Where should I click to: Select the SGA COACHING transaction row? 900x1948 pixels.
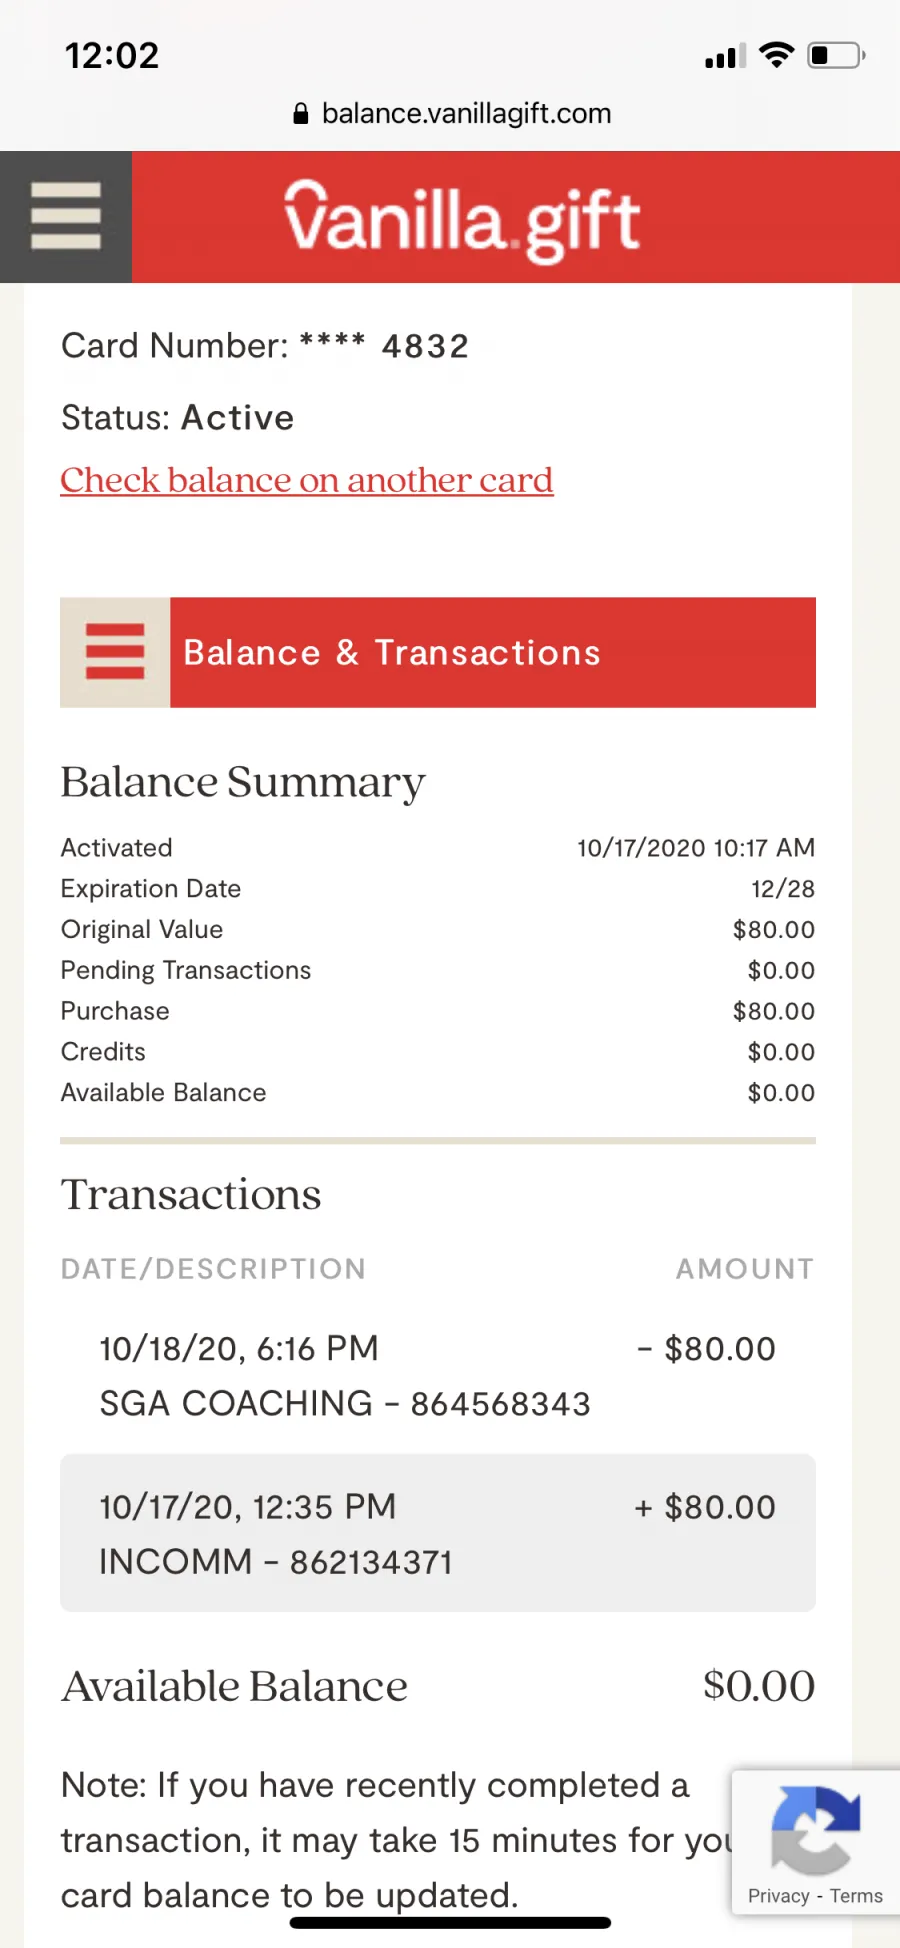click(438, 1375)
